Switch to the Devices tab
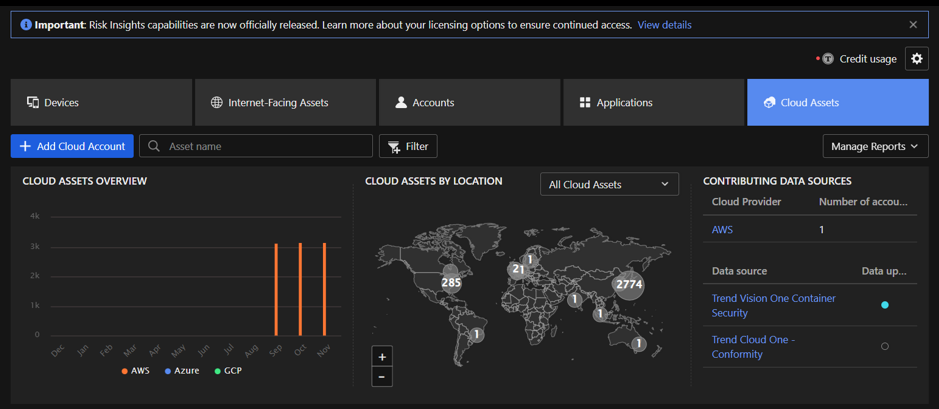Viewport: 939px width, 409px height. [101, 103]
